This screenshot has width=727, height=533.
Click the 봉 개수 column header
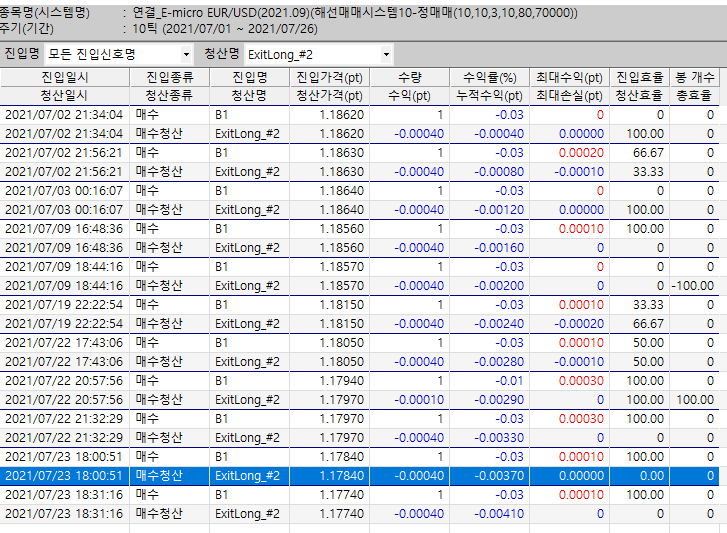coord(695,77)
